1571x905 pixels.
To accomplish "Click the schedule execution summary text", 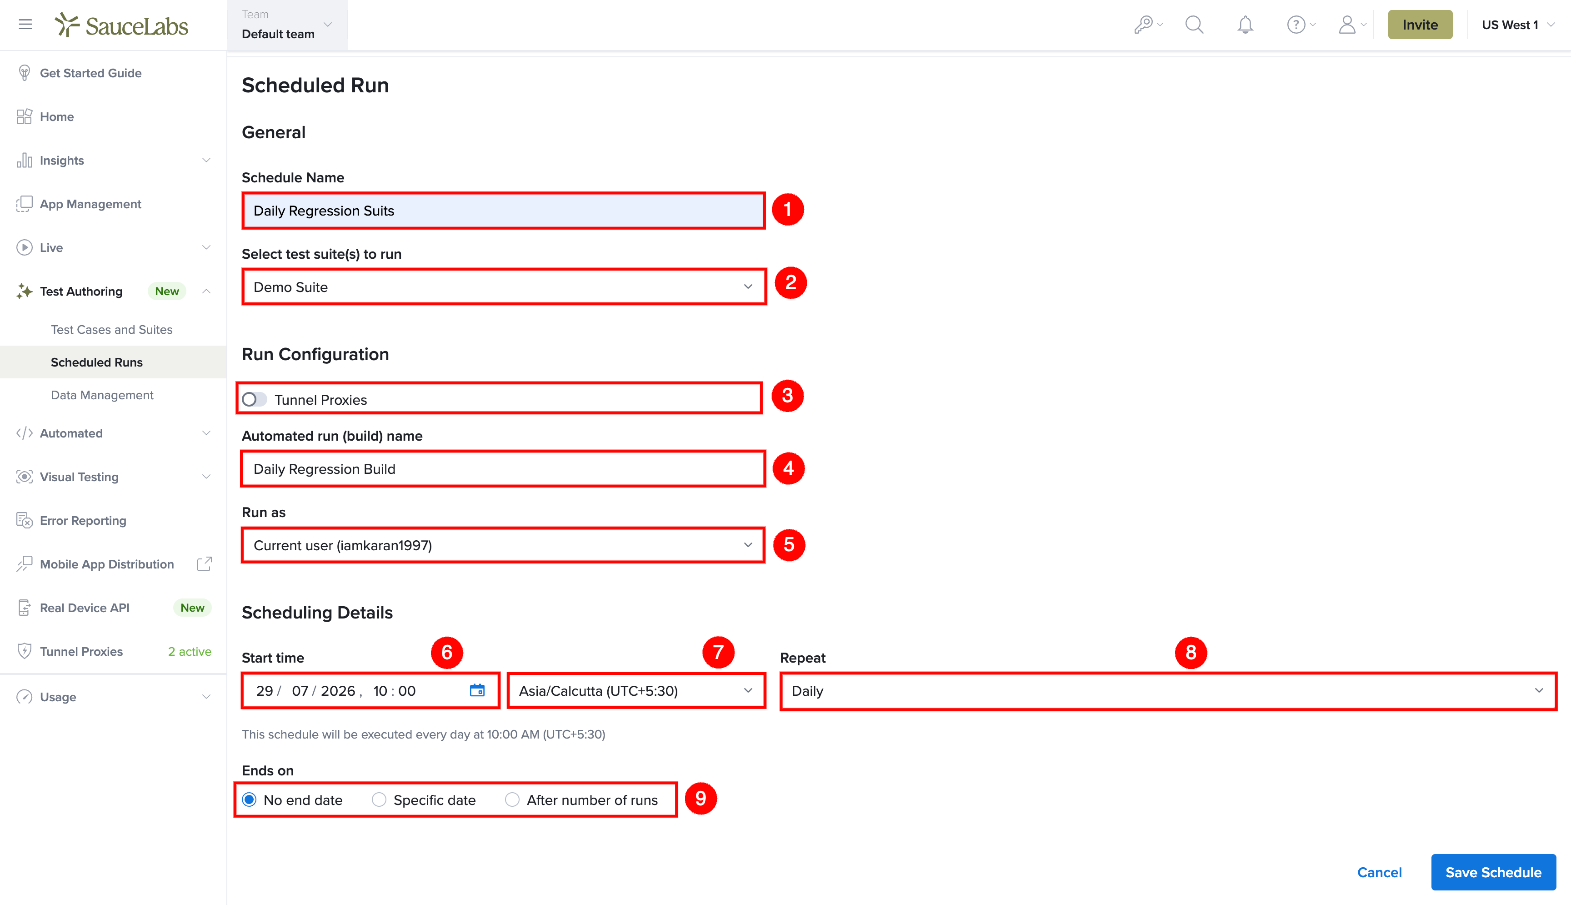I will click(424, 735).
